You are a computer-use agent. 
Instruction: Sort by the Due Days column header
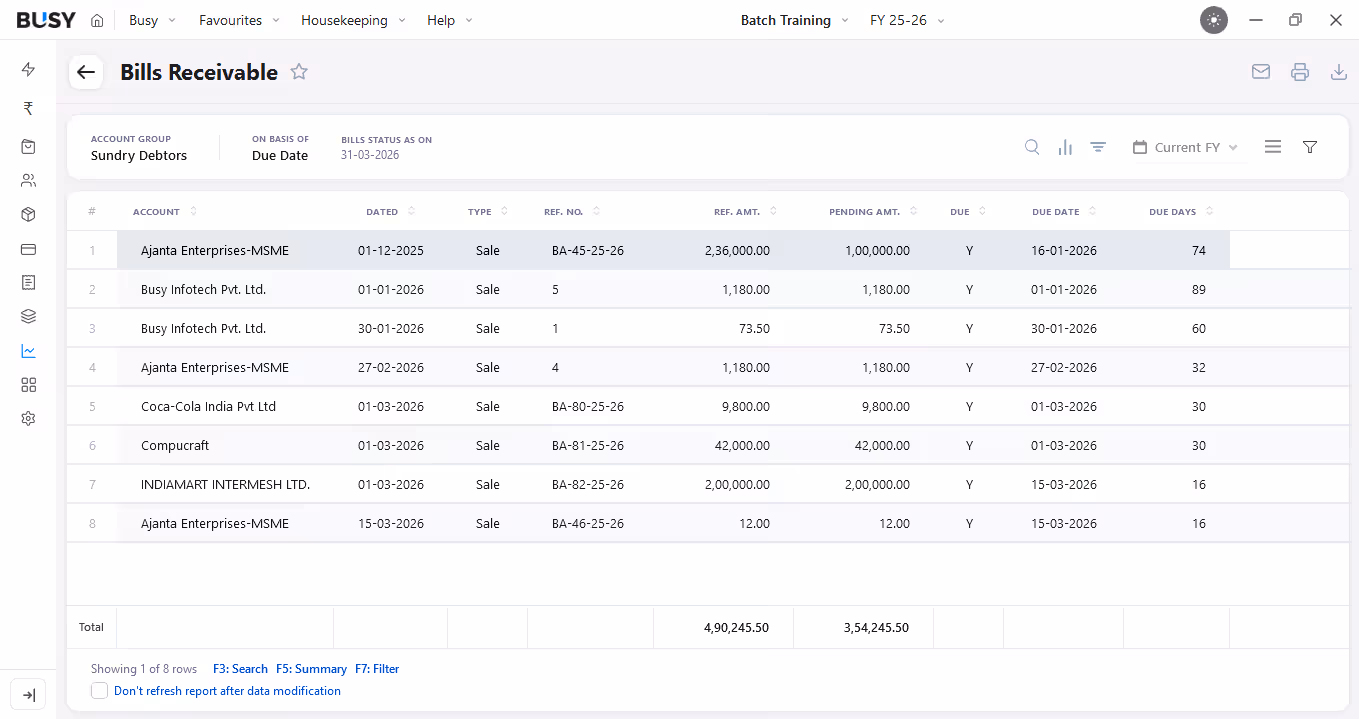pos(1181,212)
